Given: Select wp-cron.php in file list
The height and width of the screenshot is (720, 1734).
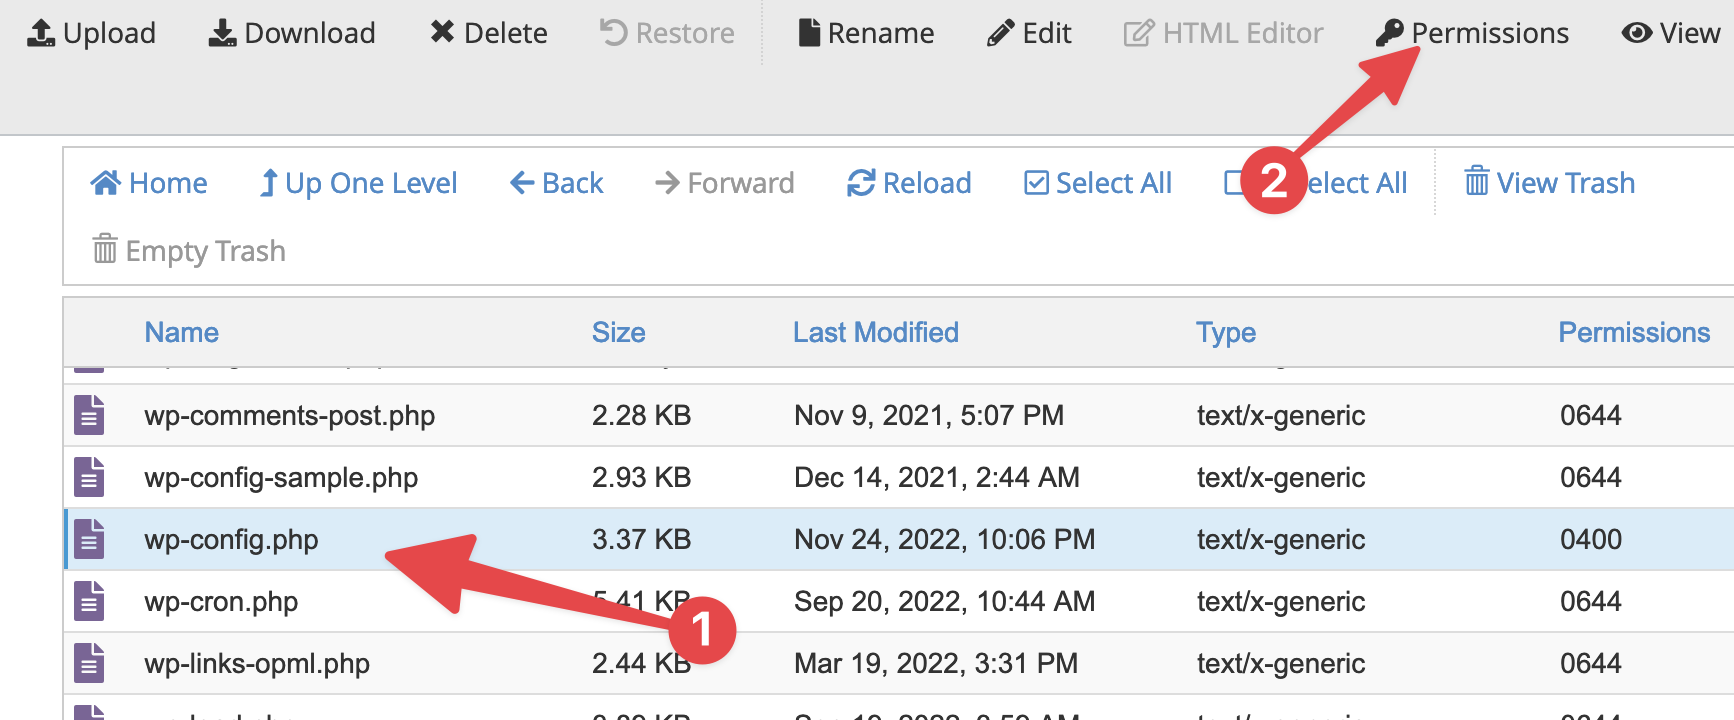Looking at the screenshot, I should tap(899, 601).
